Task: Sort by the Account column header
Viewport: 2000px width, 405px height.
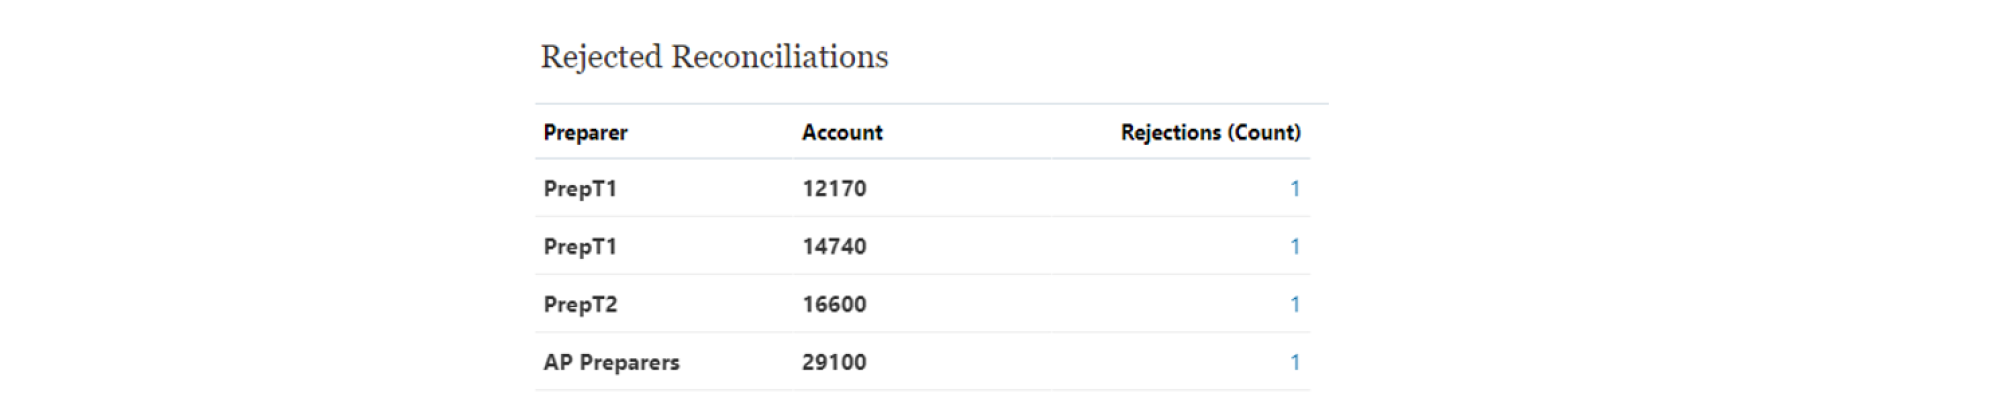Action: pos(842,132)
